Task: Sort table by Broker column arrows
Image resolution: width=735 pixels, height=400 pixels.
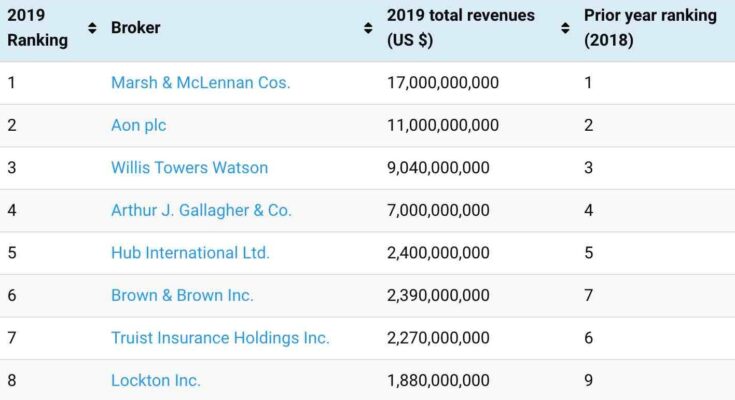Action: click(368, 28)
